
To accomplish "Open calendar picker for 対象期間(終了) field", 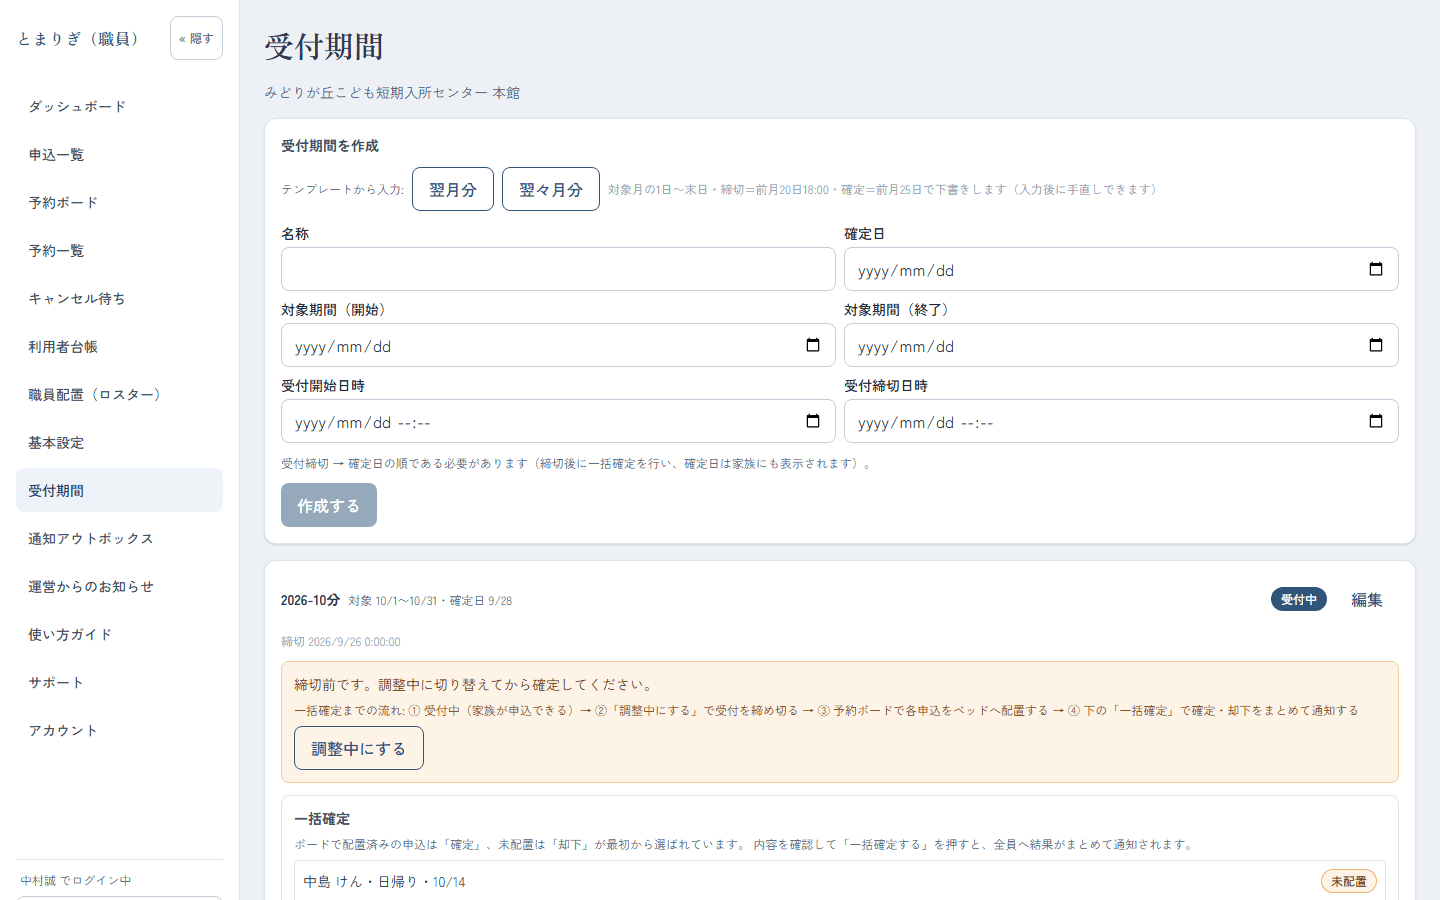I will (x=1376, y=345).
